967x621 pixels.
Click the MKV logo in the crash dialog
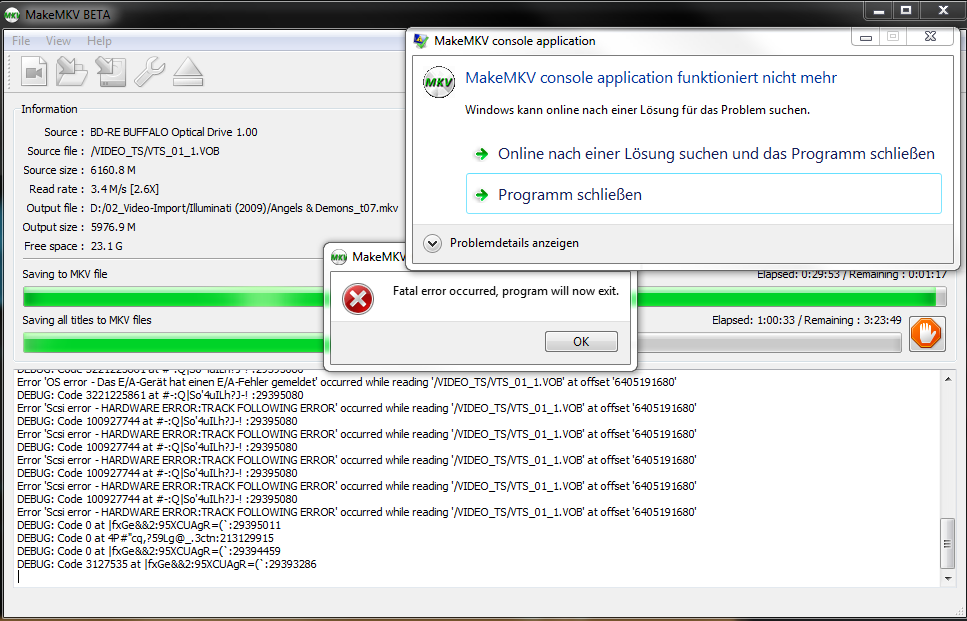pyautogui.click(x=438, y=82)
